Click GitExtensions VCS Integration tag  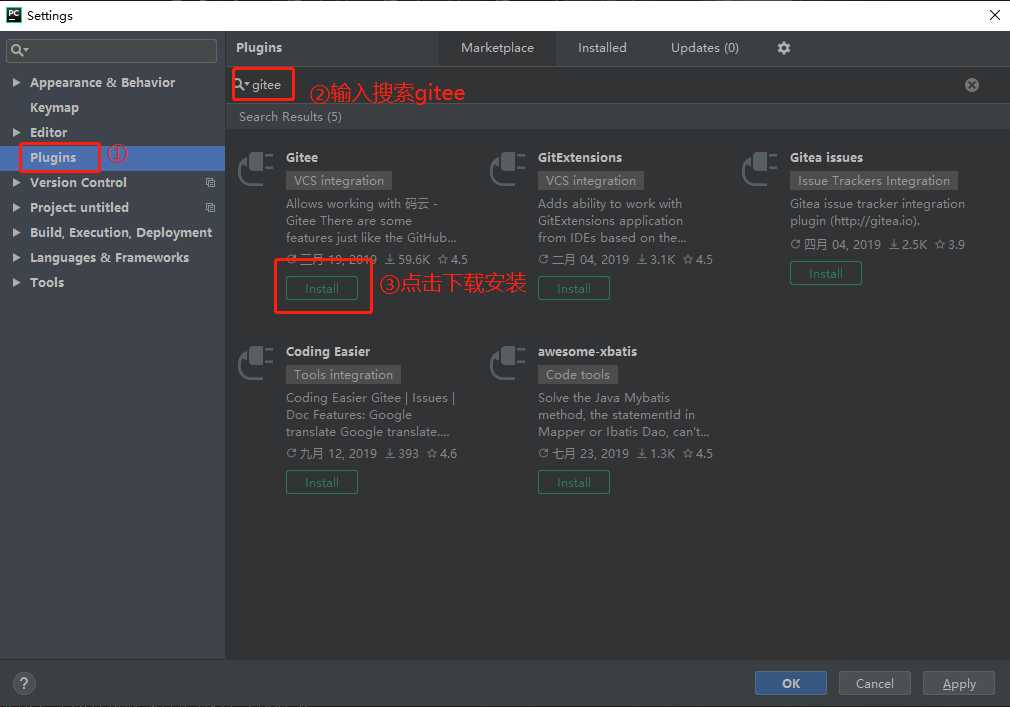591,181
